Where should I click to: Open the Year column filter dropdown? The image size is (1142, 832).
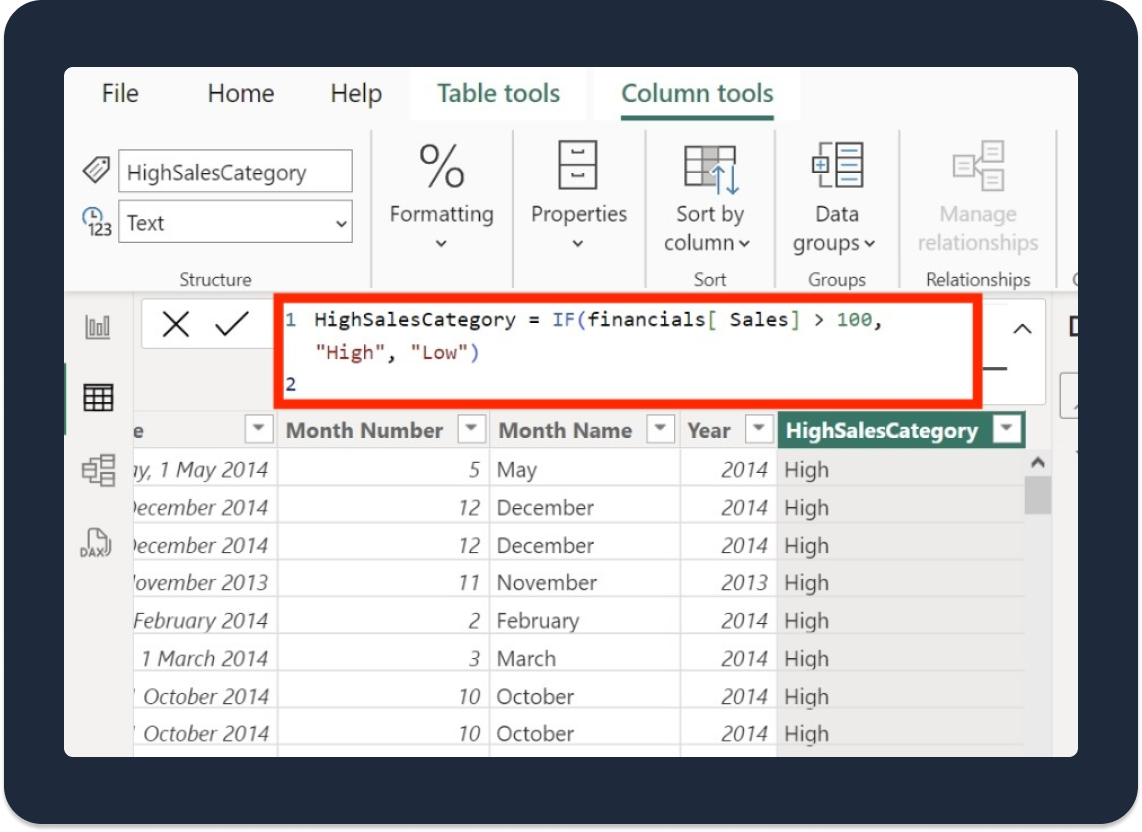[757, 429]
